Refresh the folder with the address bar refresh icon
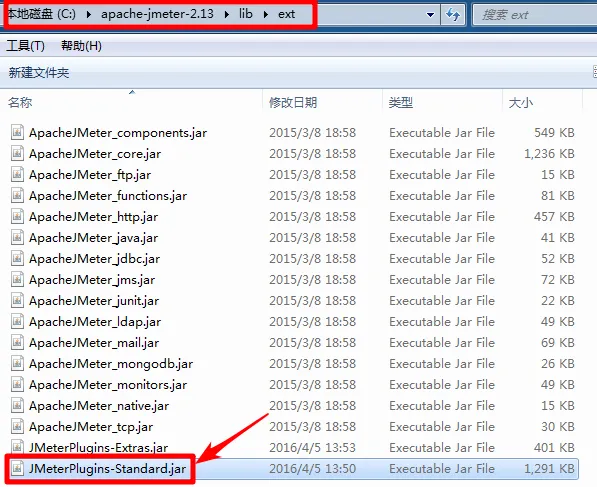 click(453, 15)
